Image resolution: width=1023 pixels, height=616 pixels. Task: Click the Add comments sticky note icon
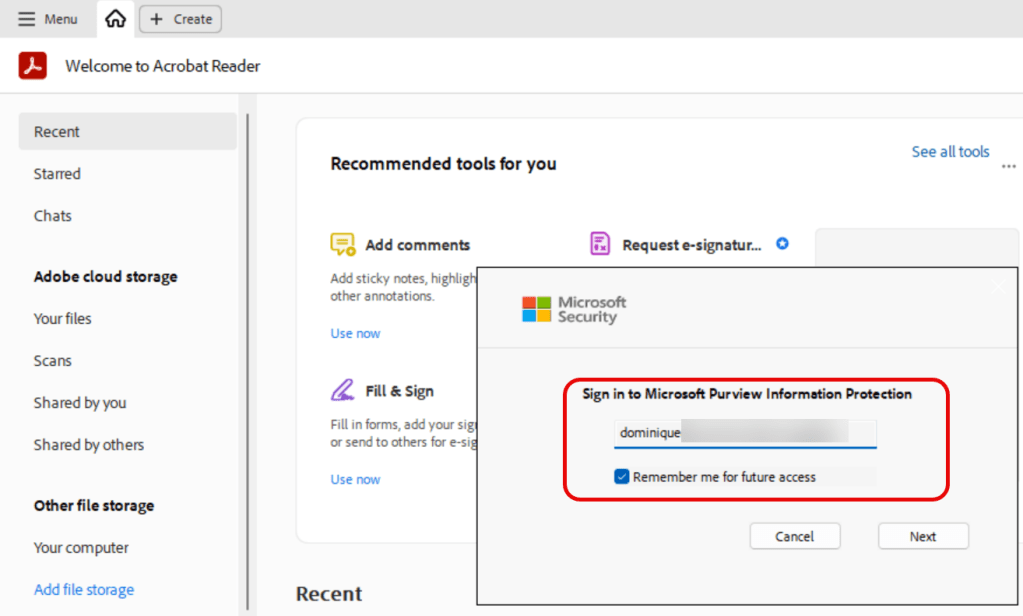pos(343,245)
